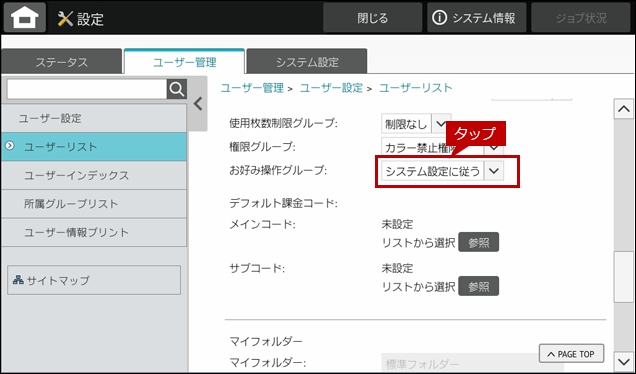Click the search magnifier icon
Viewport: 636px width, 374px height.
coord(177,89)
